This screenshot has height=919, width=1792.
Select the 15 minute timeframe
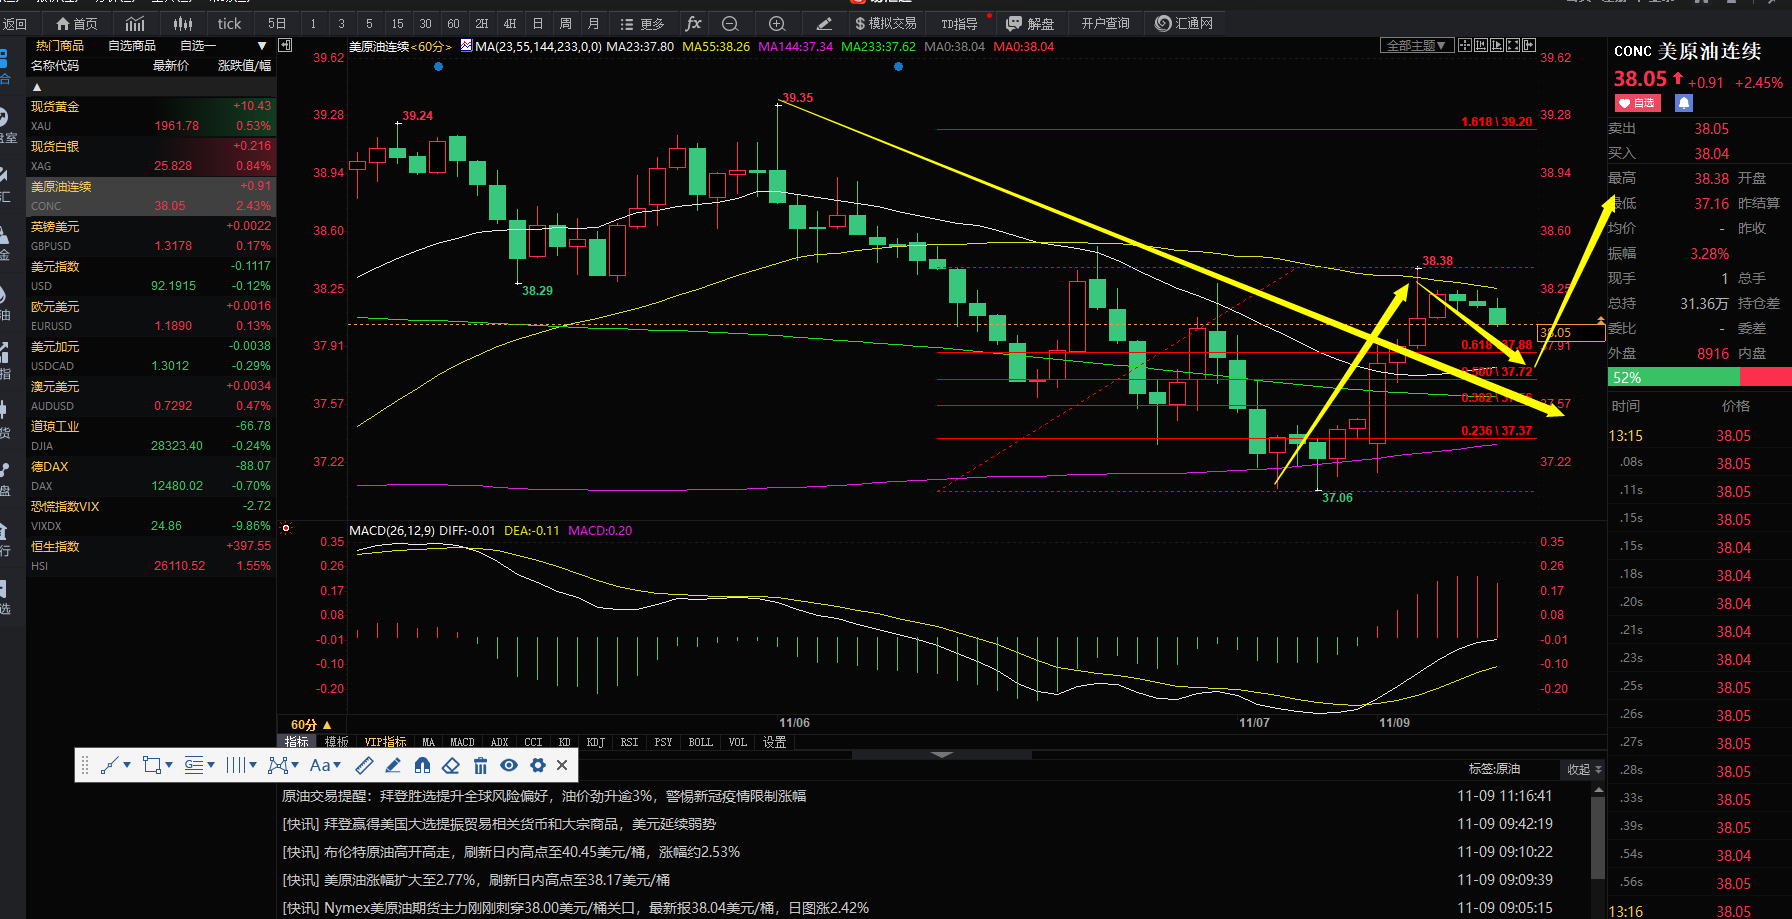pyautogui.click(x=397, y=23)
